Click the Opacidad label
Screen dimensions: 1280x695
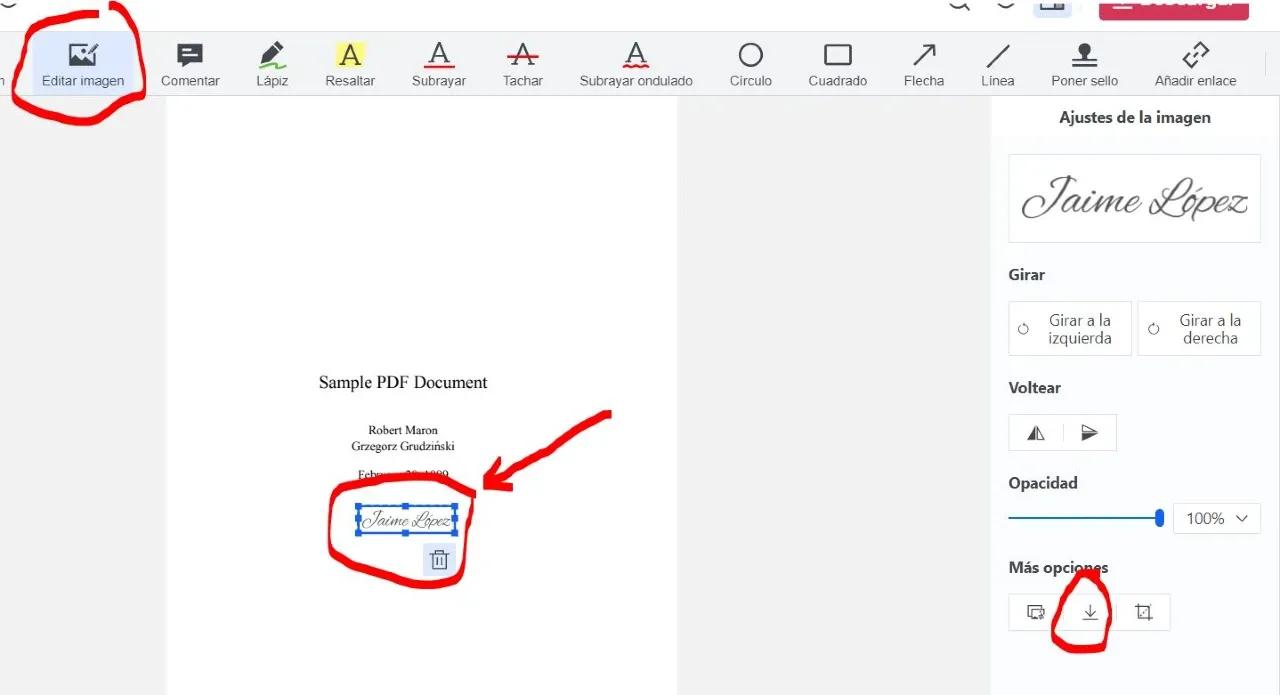pos(1043,483)
